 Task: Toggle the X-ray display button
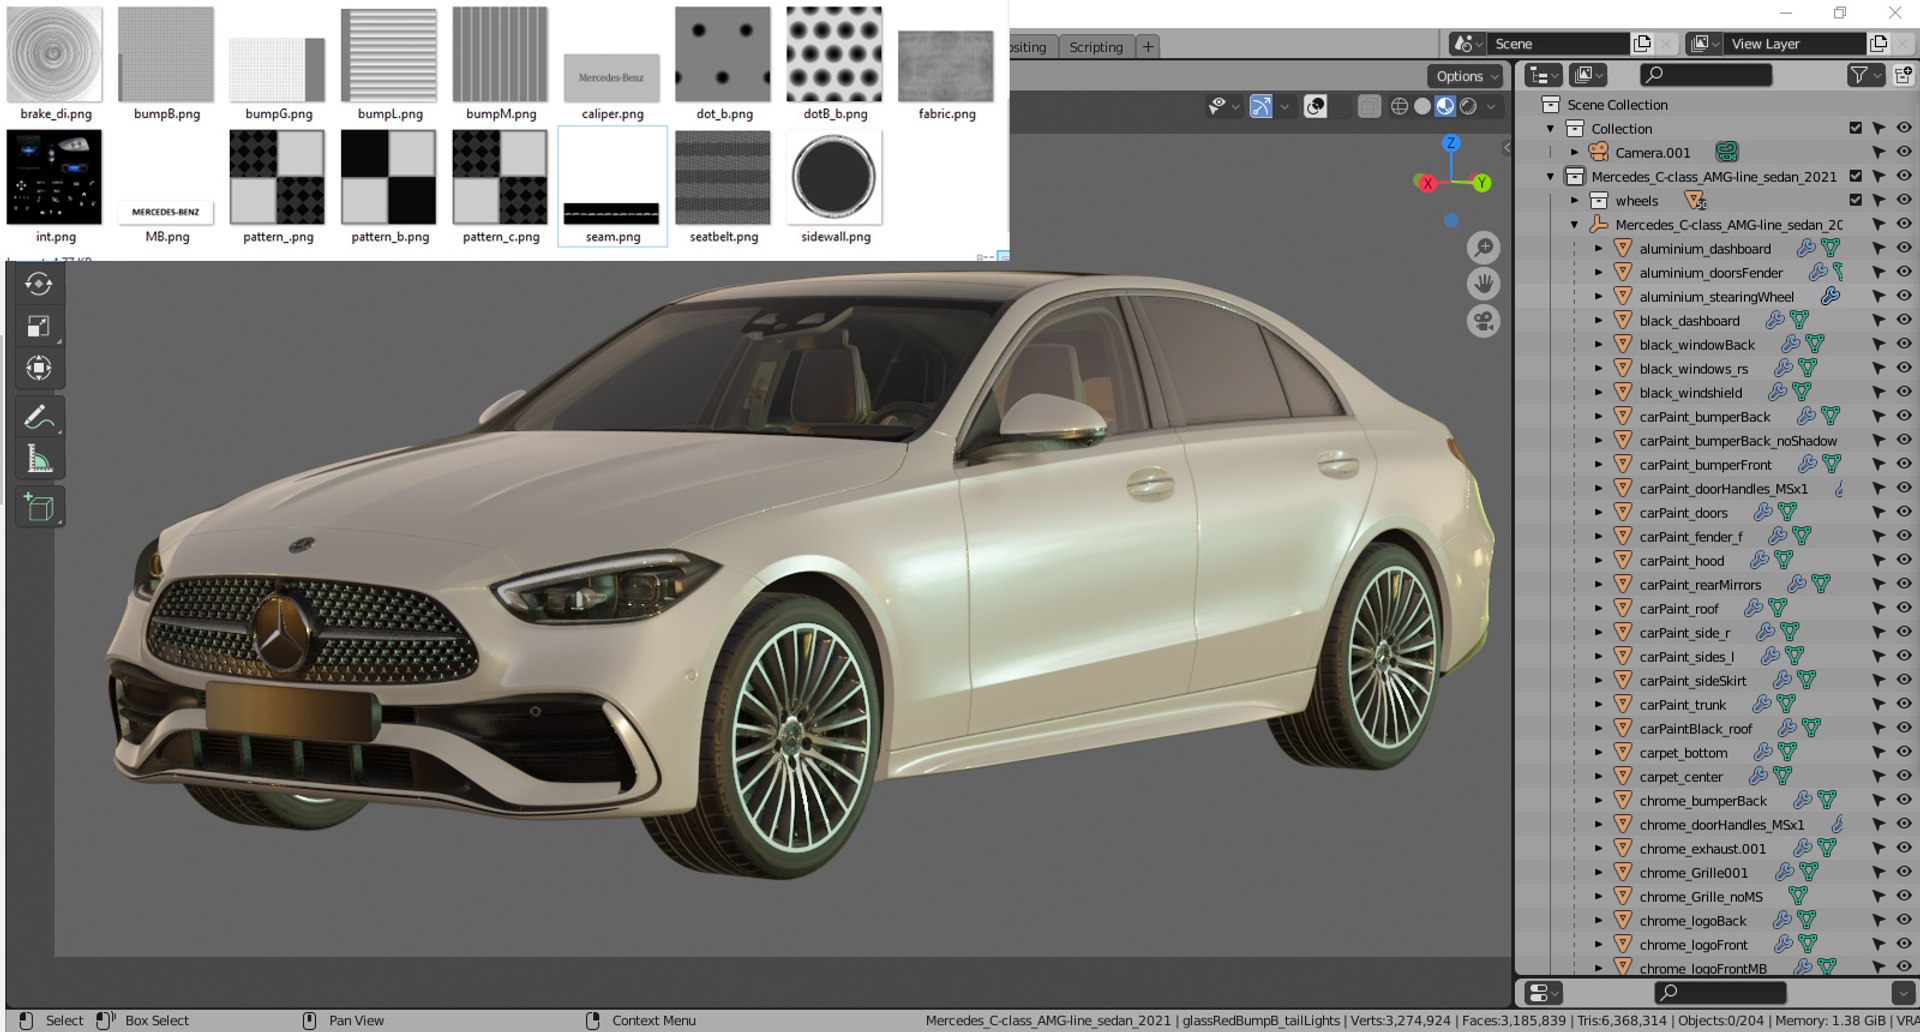tap(1369, 106)
